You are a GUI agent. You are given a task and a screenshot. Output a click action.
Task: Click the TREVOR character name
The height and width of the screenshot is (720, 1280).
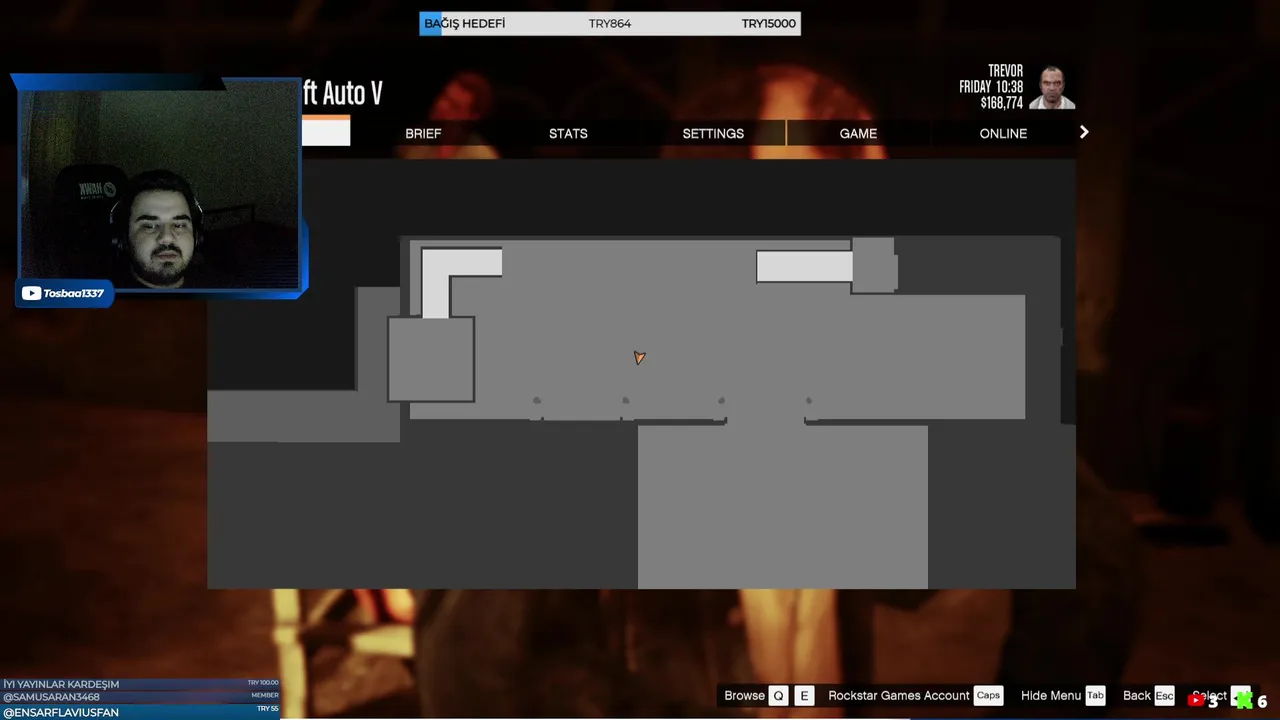pos(1005,71)
